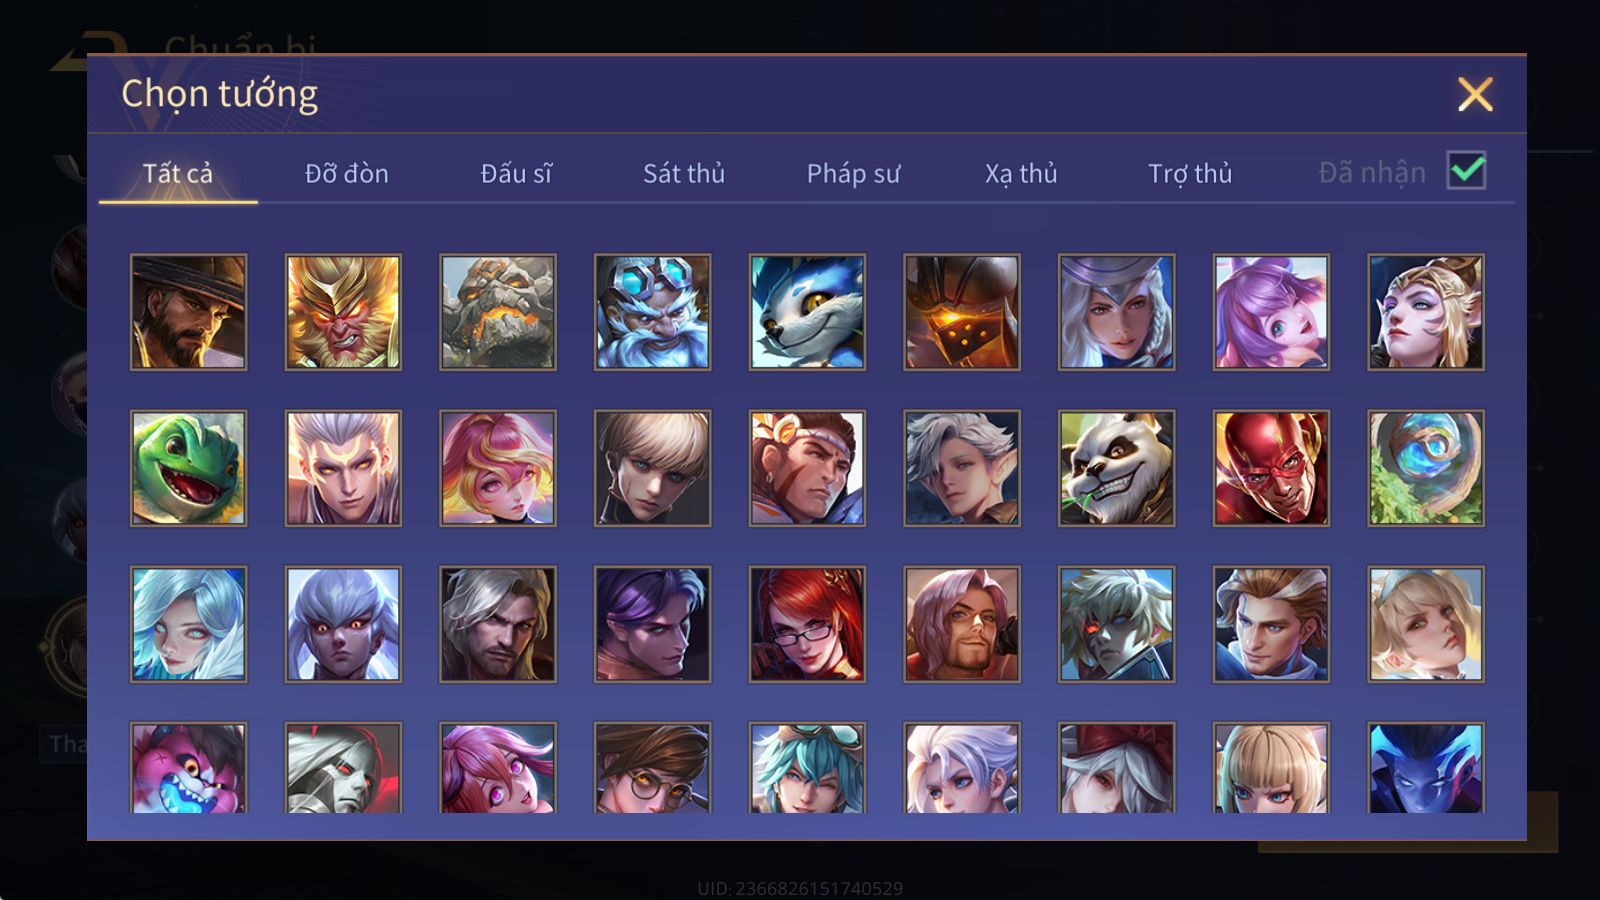Select the pink grinning cat creature hero

click(188, 767)
